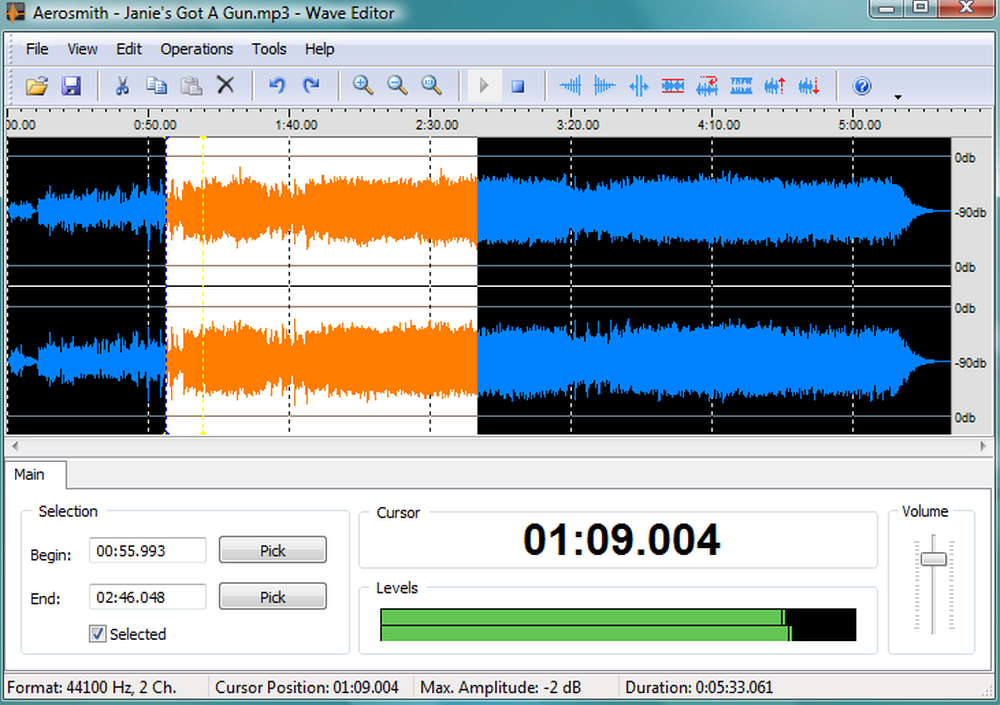Apply the fade out effect icon
The height and width of the screenshot is (705, 1000).
[604, 85]
